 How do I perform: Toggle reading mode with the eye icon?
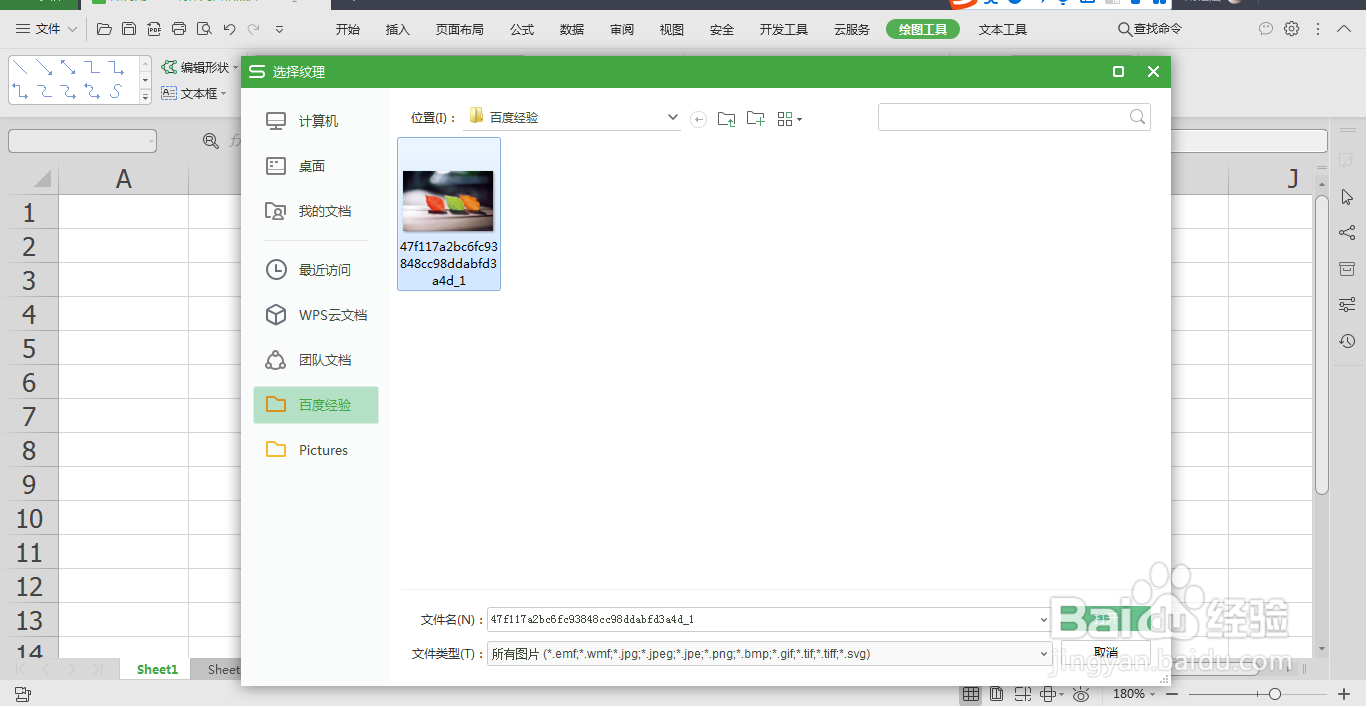click(1081, 693)
